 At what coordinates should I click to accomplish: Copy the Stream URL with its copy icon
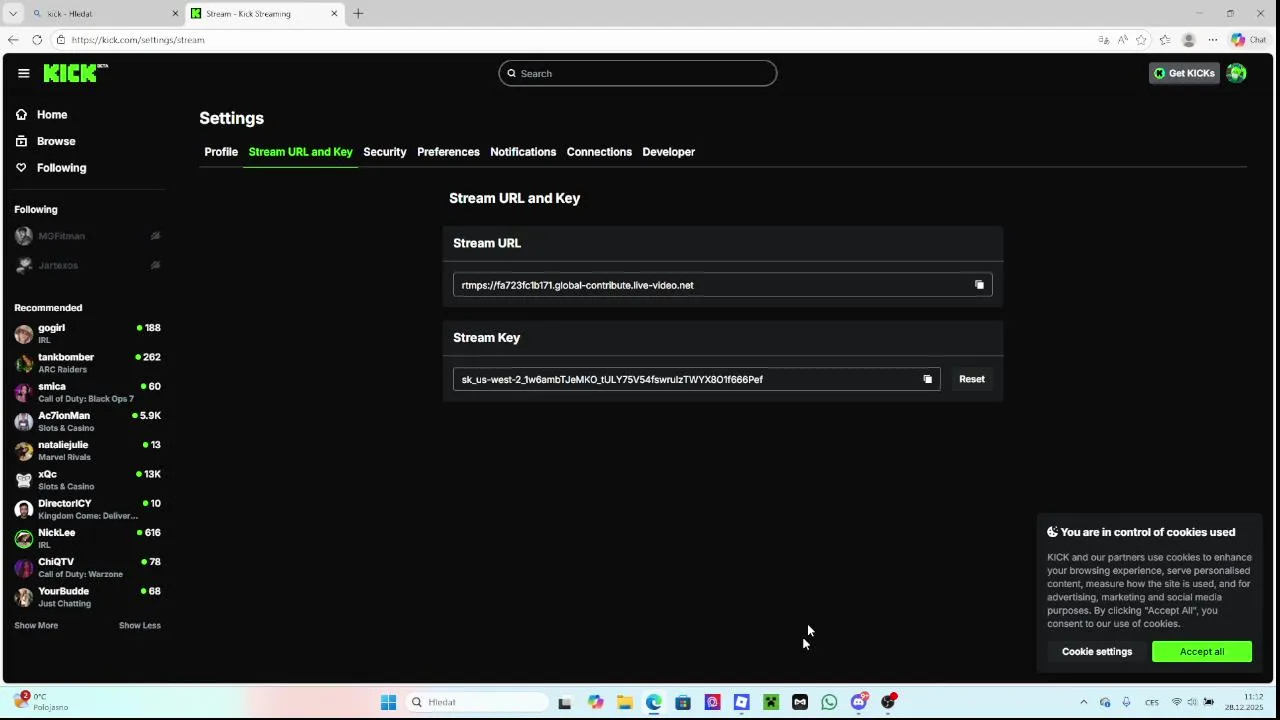coord(979,285)
